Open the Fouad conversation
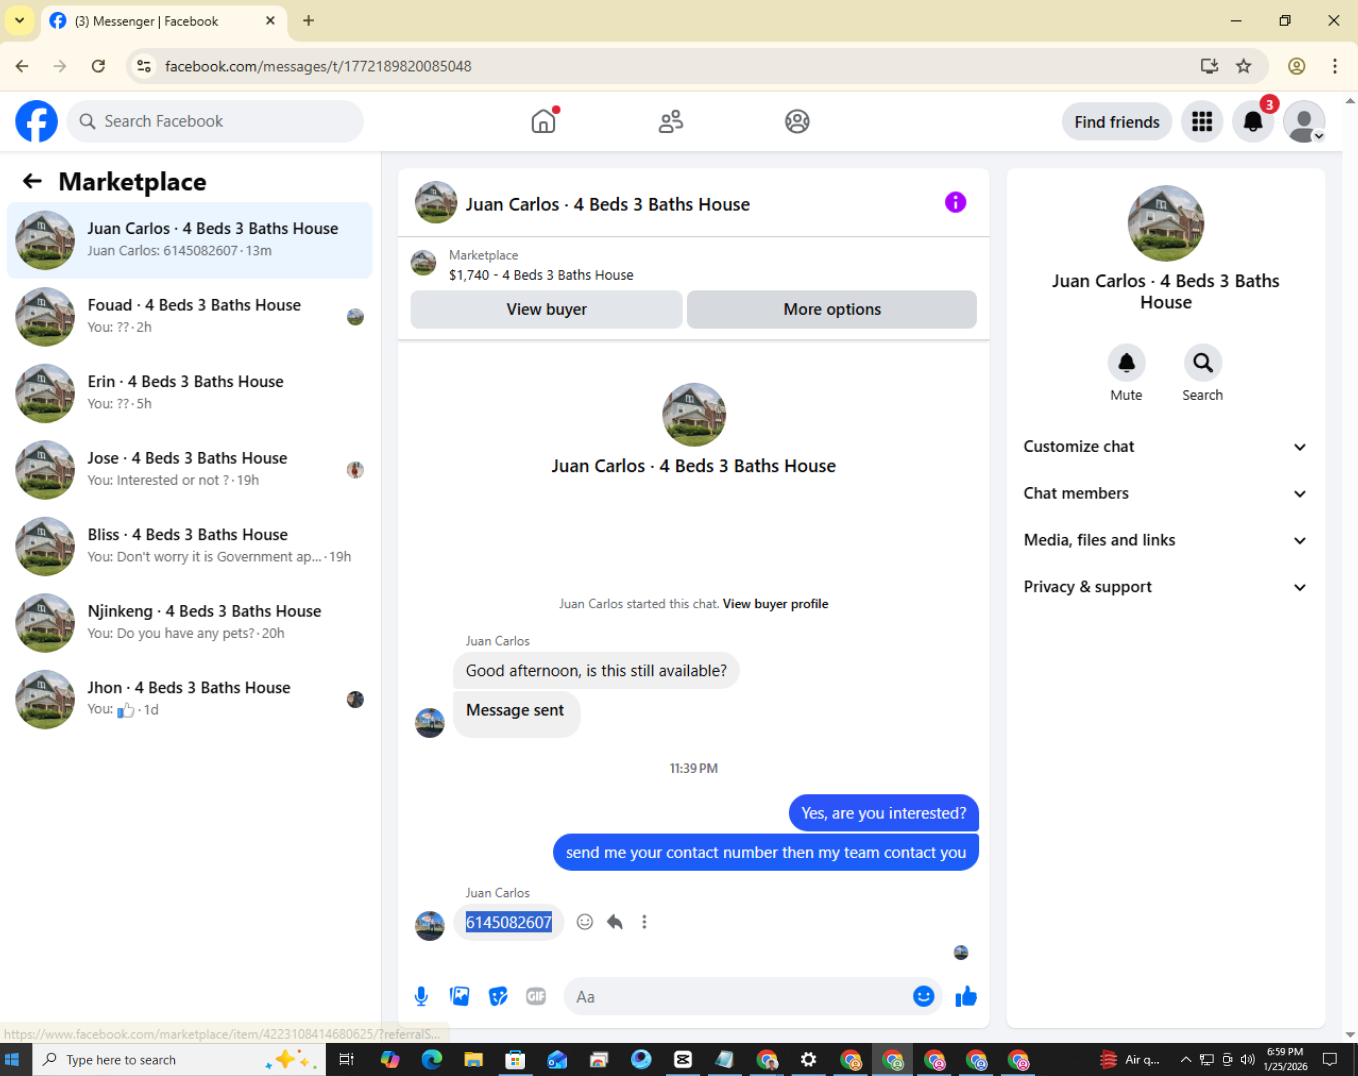1358x1076 pixels. tap(190, 317)
